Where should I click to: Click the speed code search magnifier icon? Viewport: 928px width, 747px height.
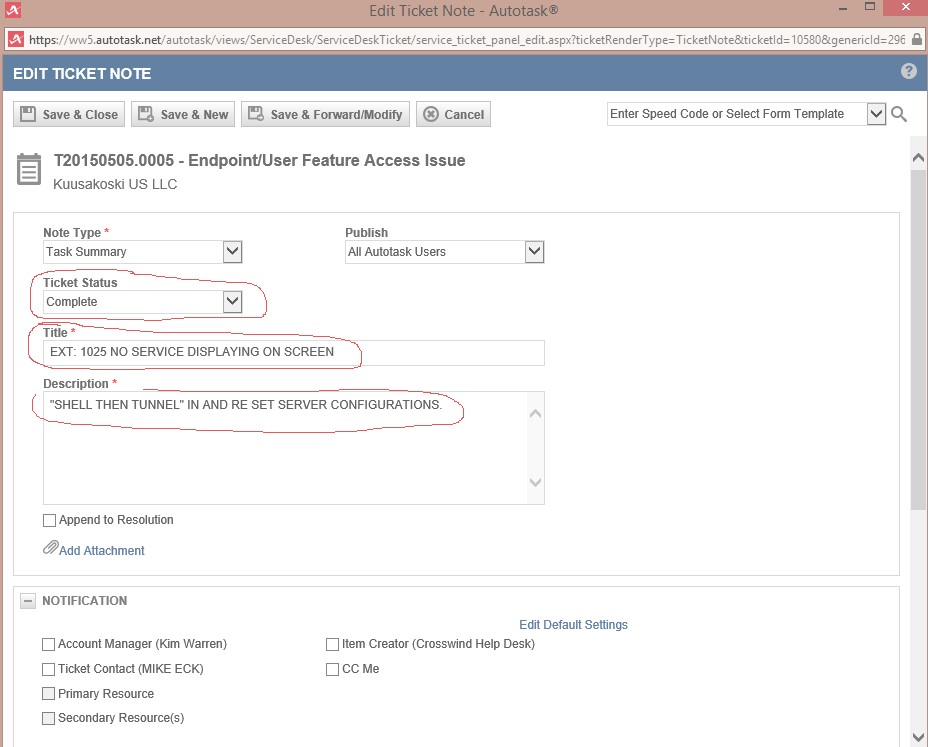(899, 114)
